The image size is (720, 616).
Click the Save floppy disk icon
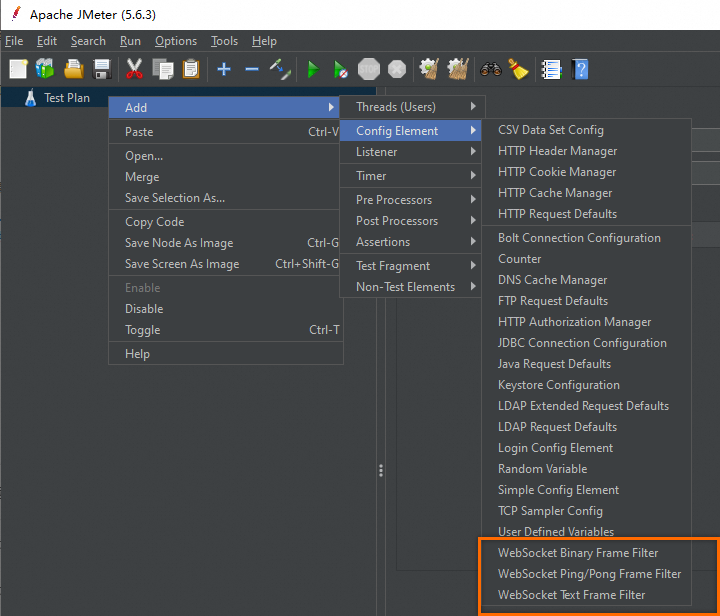click(101, 69)
